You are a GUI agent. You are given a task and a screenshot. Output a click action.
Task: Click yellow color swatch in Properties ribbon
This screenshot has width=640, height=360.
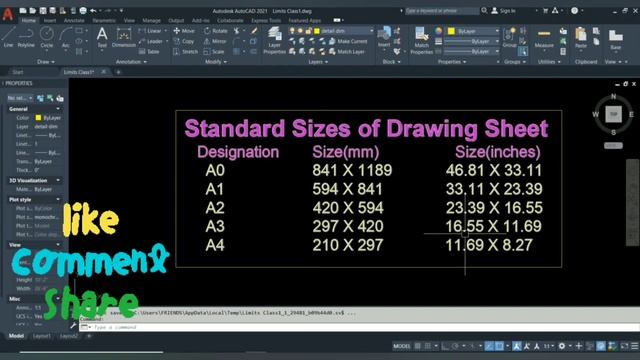(451, 31)
